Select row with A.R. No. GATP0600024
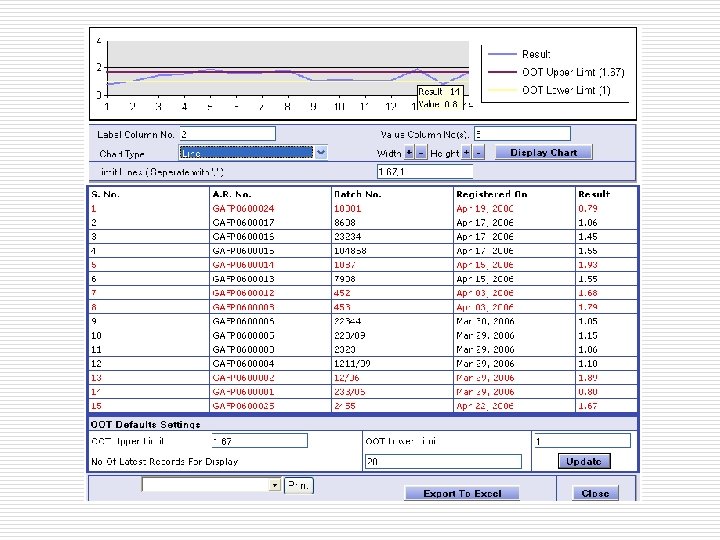Viewport: 720px width, 540px height. pyautogui.click(x=245, y=208)
